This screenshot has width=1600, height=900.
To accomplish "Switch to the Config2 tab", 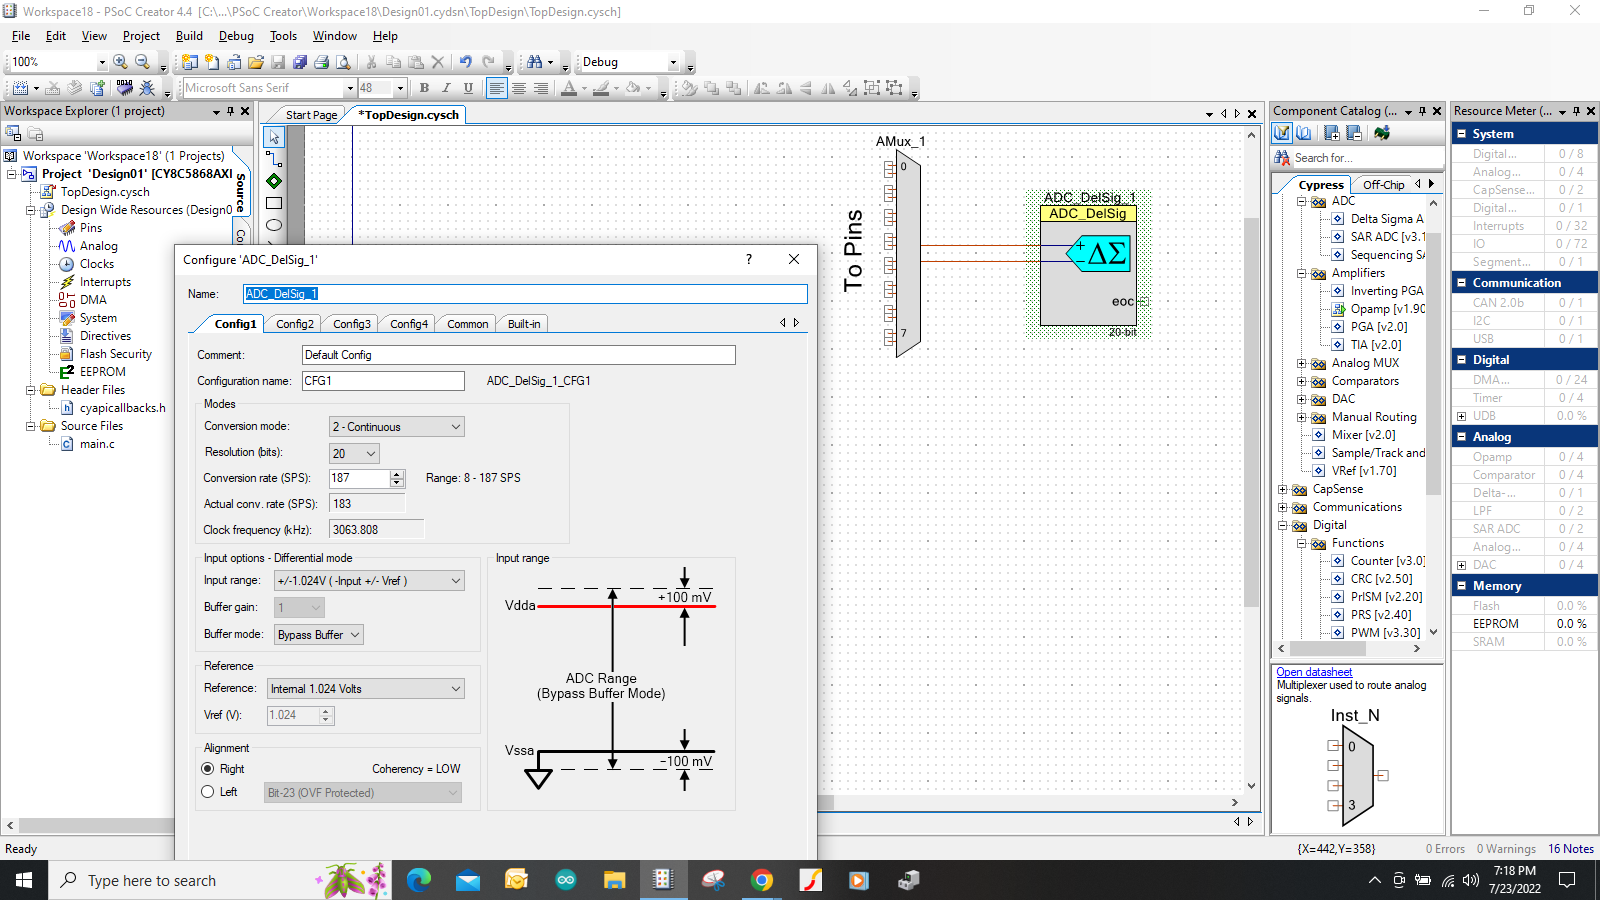I will (295, 324).
